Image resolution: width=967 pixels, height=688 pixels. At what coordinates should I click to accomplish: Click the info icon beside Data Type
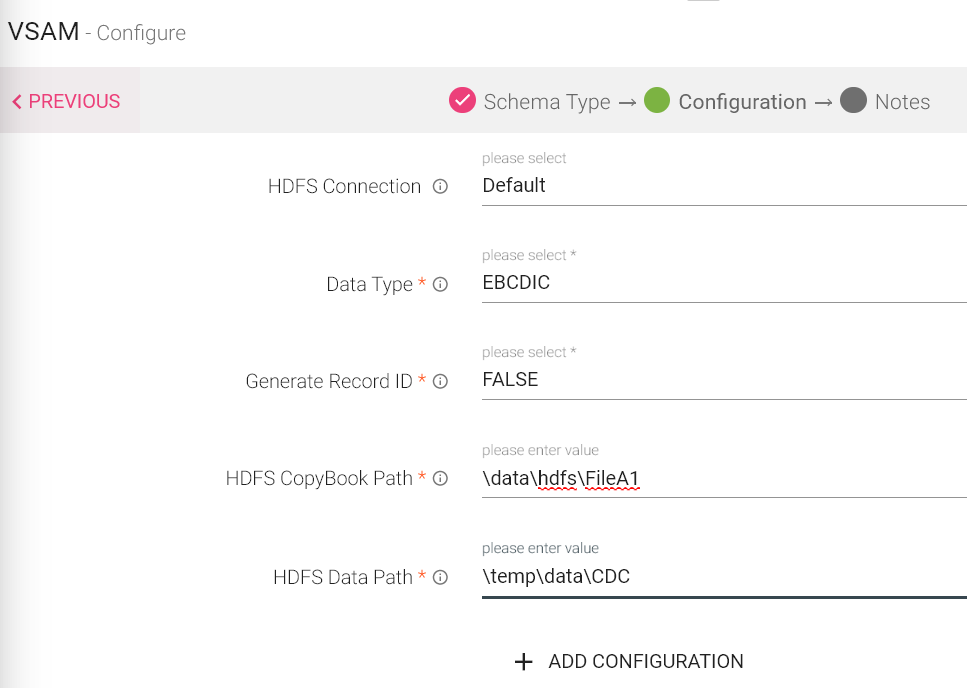pyautogui.click(x=440, y=284)
